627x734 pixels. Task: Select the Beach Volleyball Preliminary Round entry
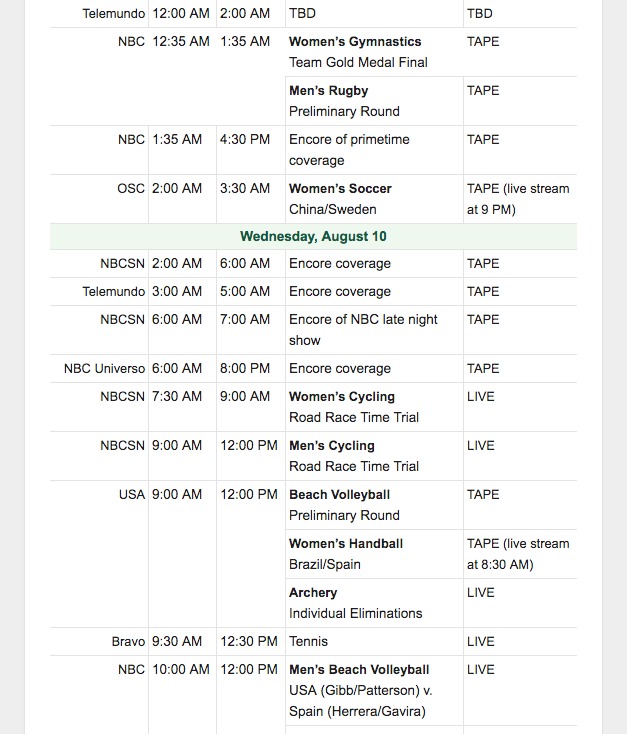[374, 505]
